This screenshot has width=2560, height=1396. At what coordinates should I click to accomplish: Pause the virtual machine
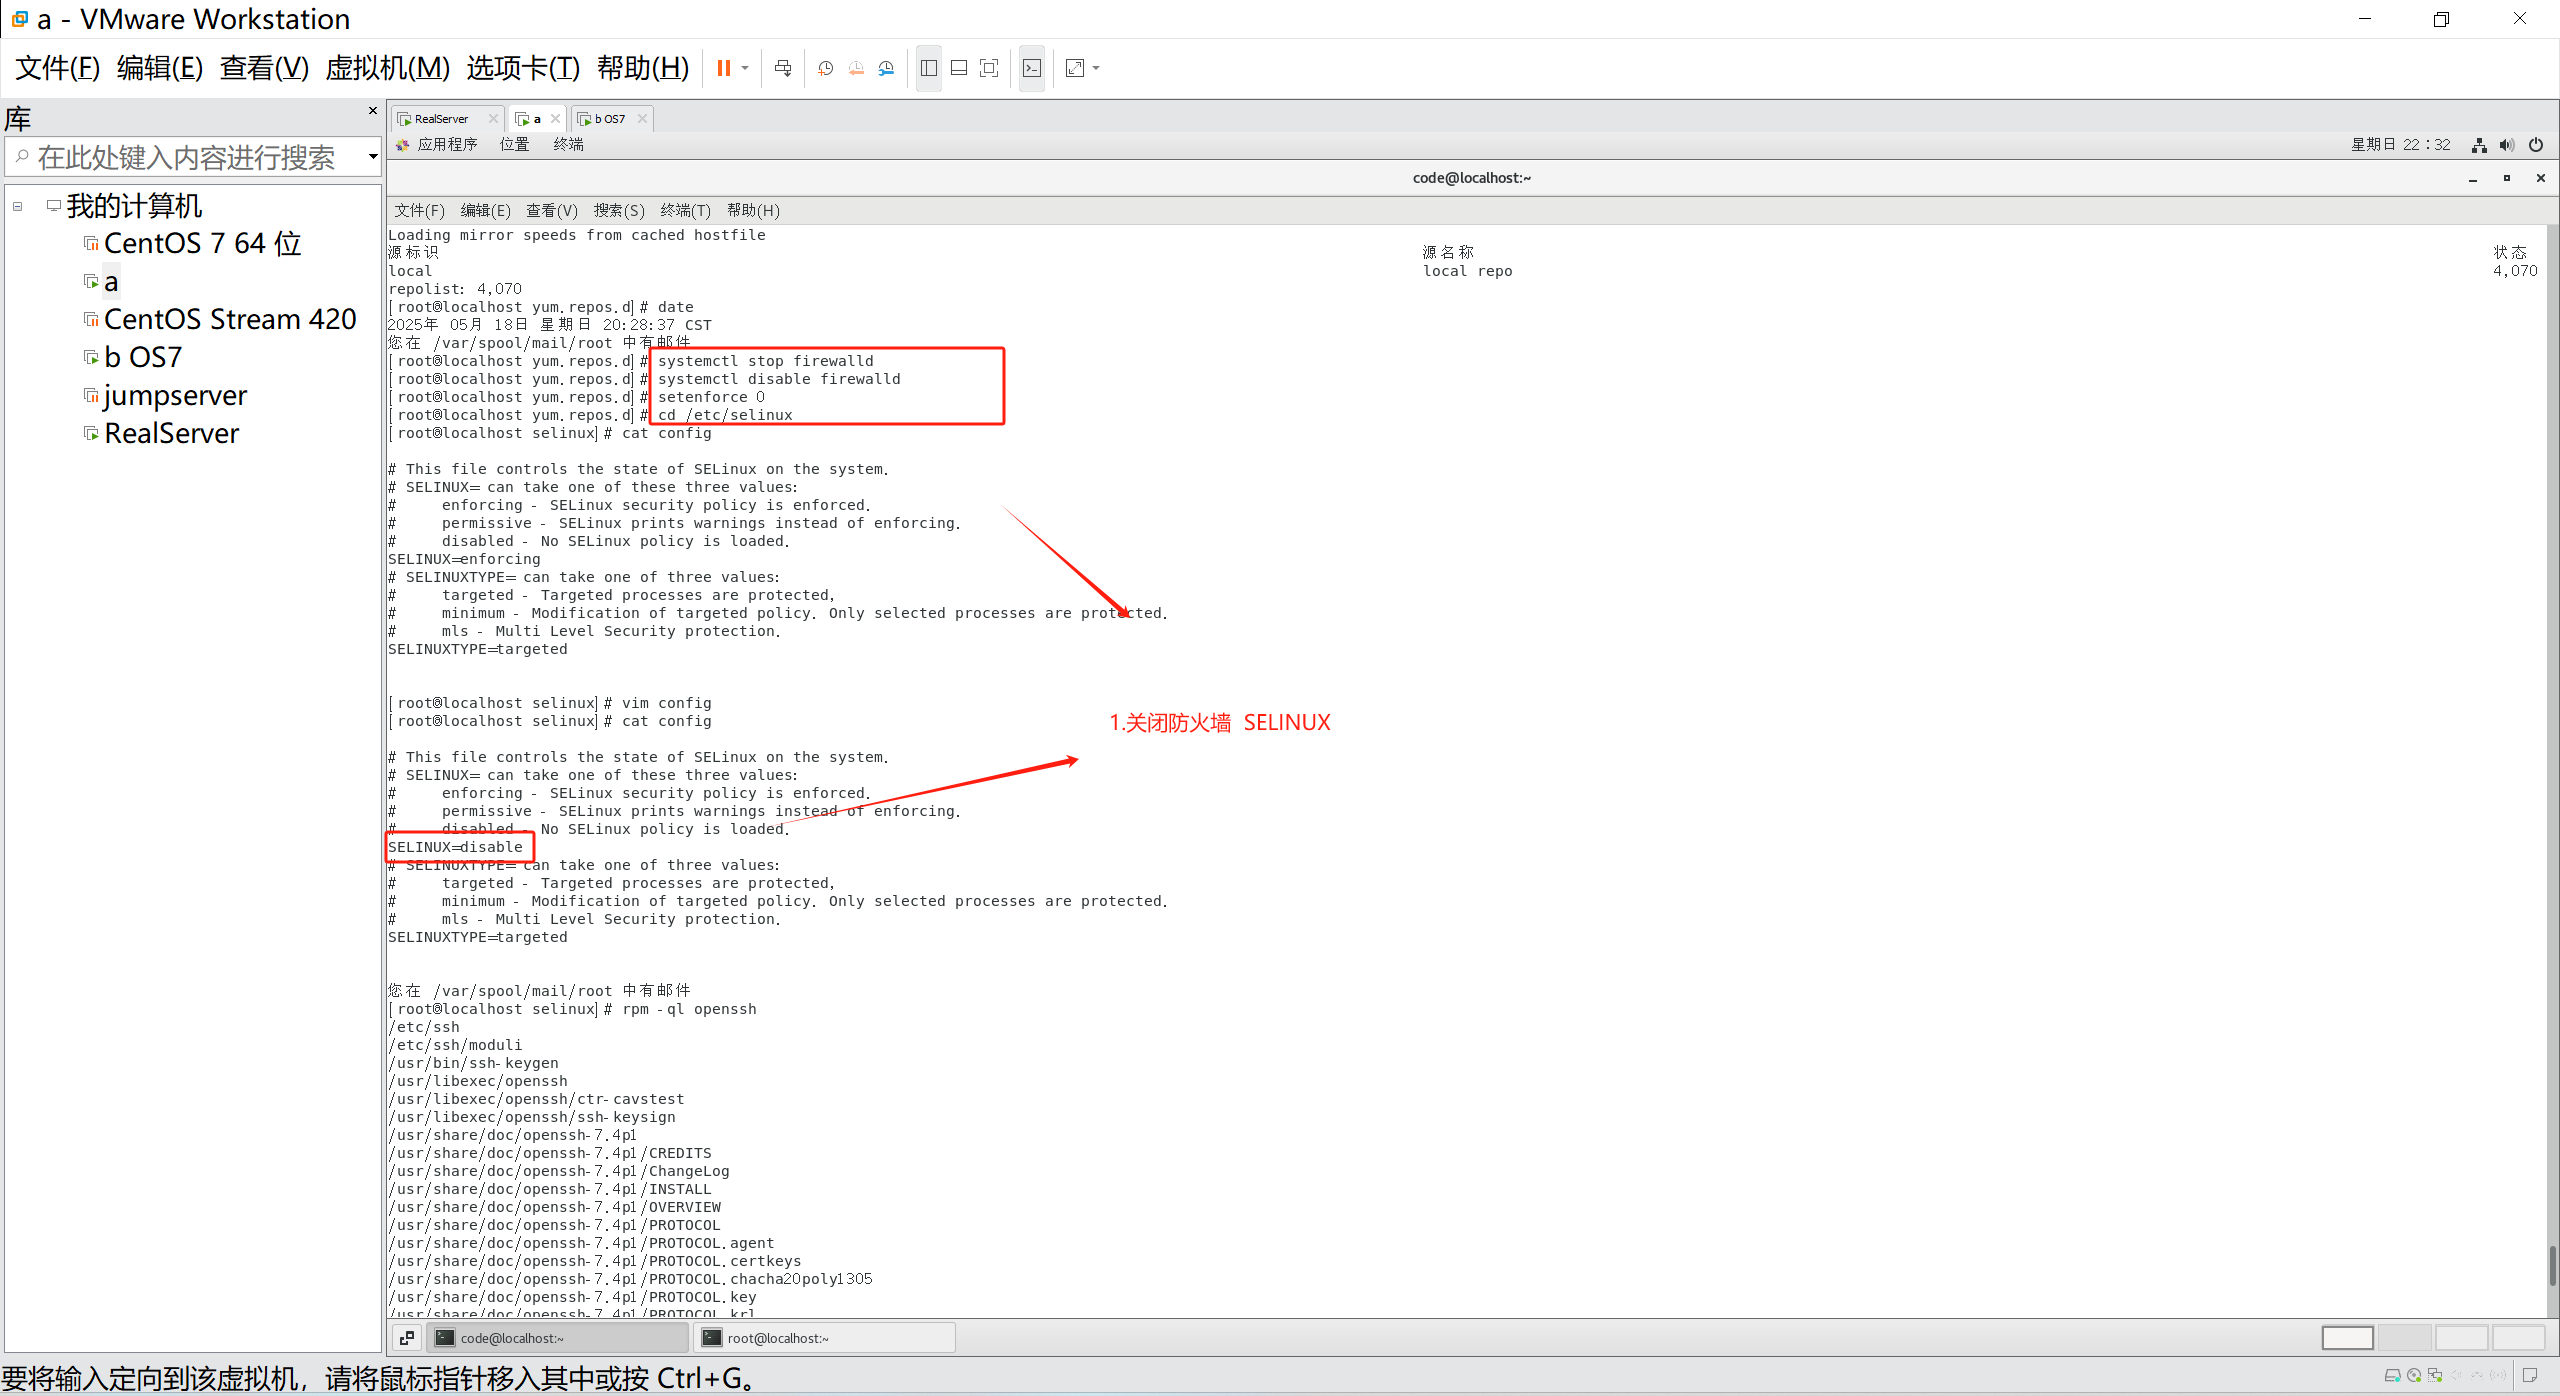coord(723,68)
